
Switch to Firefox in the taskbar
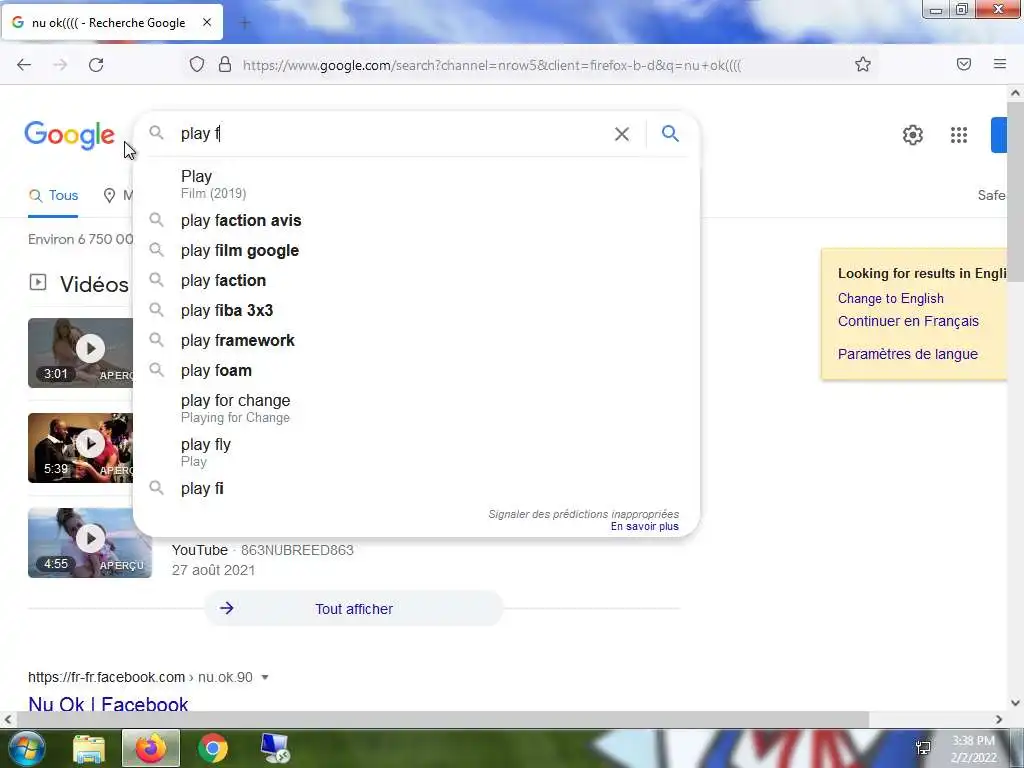pos(151,748)
